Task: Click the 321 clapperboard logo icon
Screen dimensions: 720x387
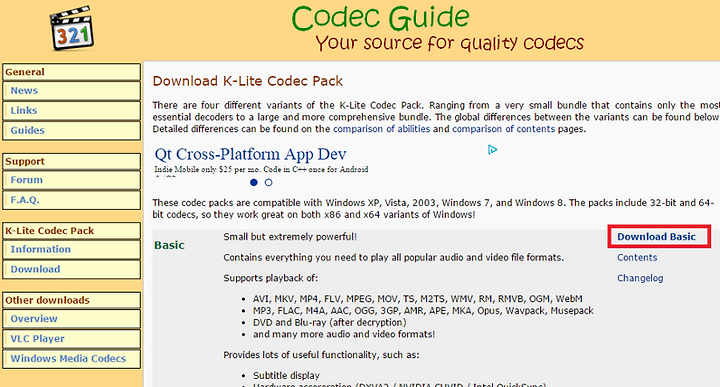Action: pos(72,28)
